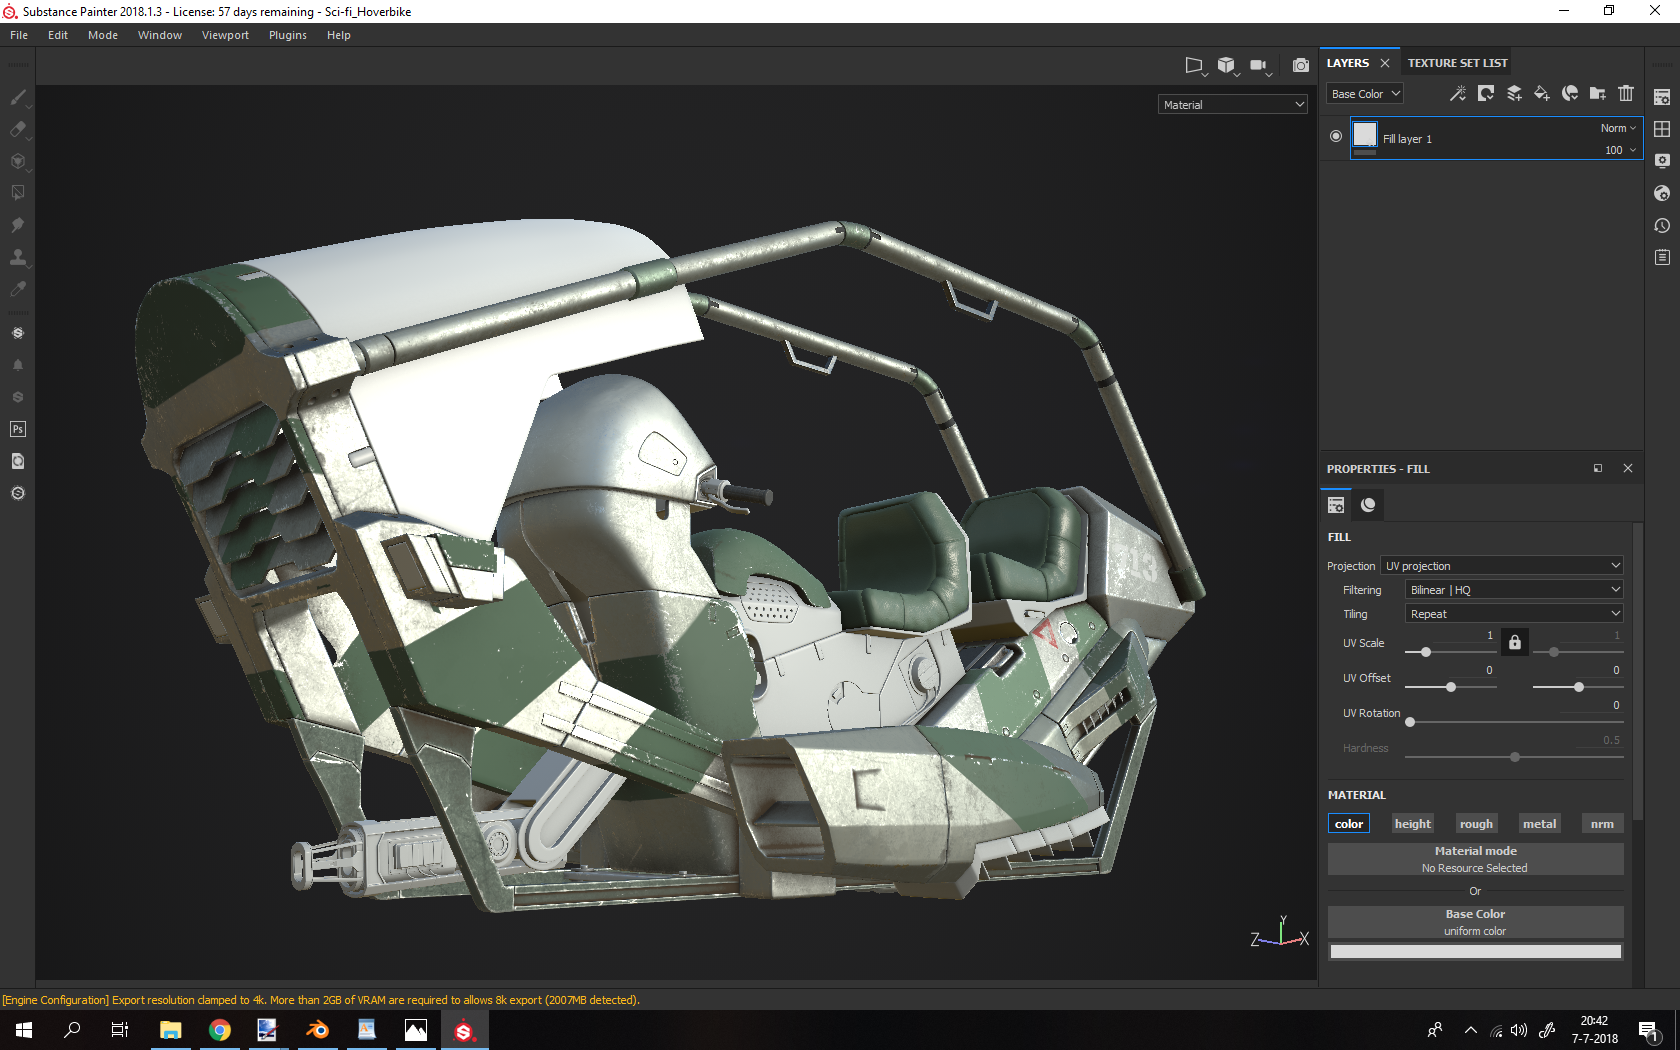
Task: Expand the Material viewport mode dropdown
Action: pos(1233,105)
